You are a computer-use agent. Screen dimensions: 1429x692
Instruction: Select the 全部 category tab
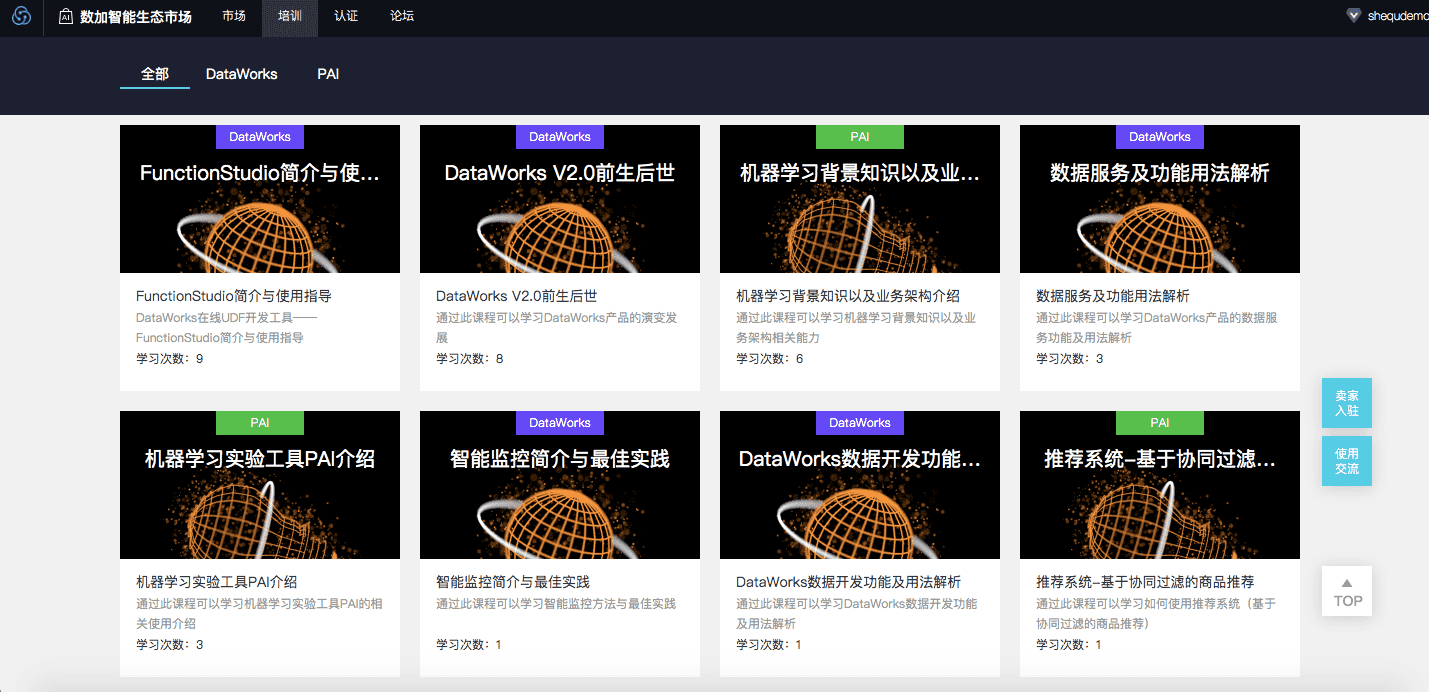(155, 74)
